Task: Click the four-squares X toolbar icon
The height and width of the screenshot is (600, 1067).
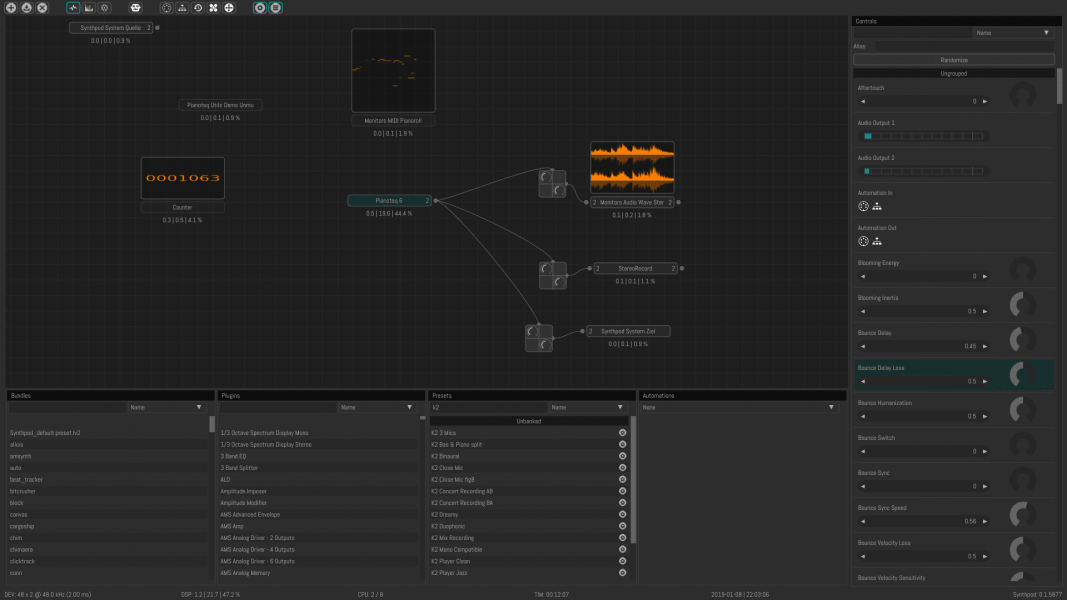Action: [214, 7]
